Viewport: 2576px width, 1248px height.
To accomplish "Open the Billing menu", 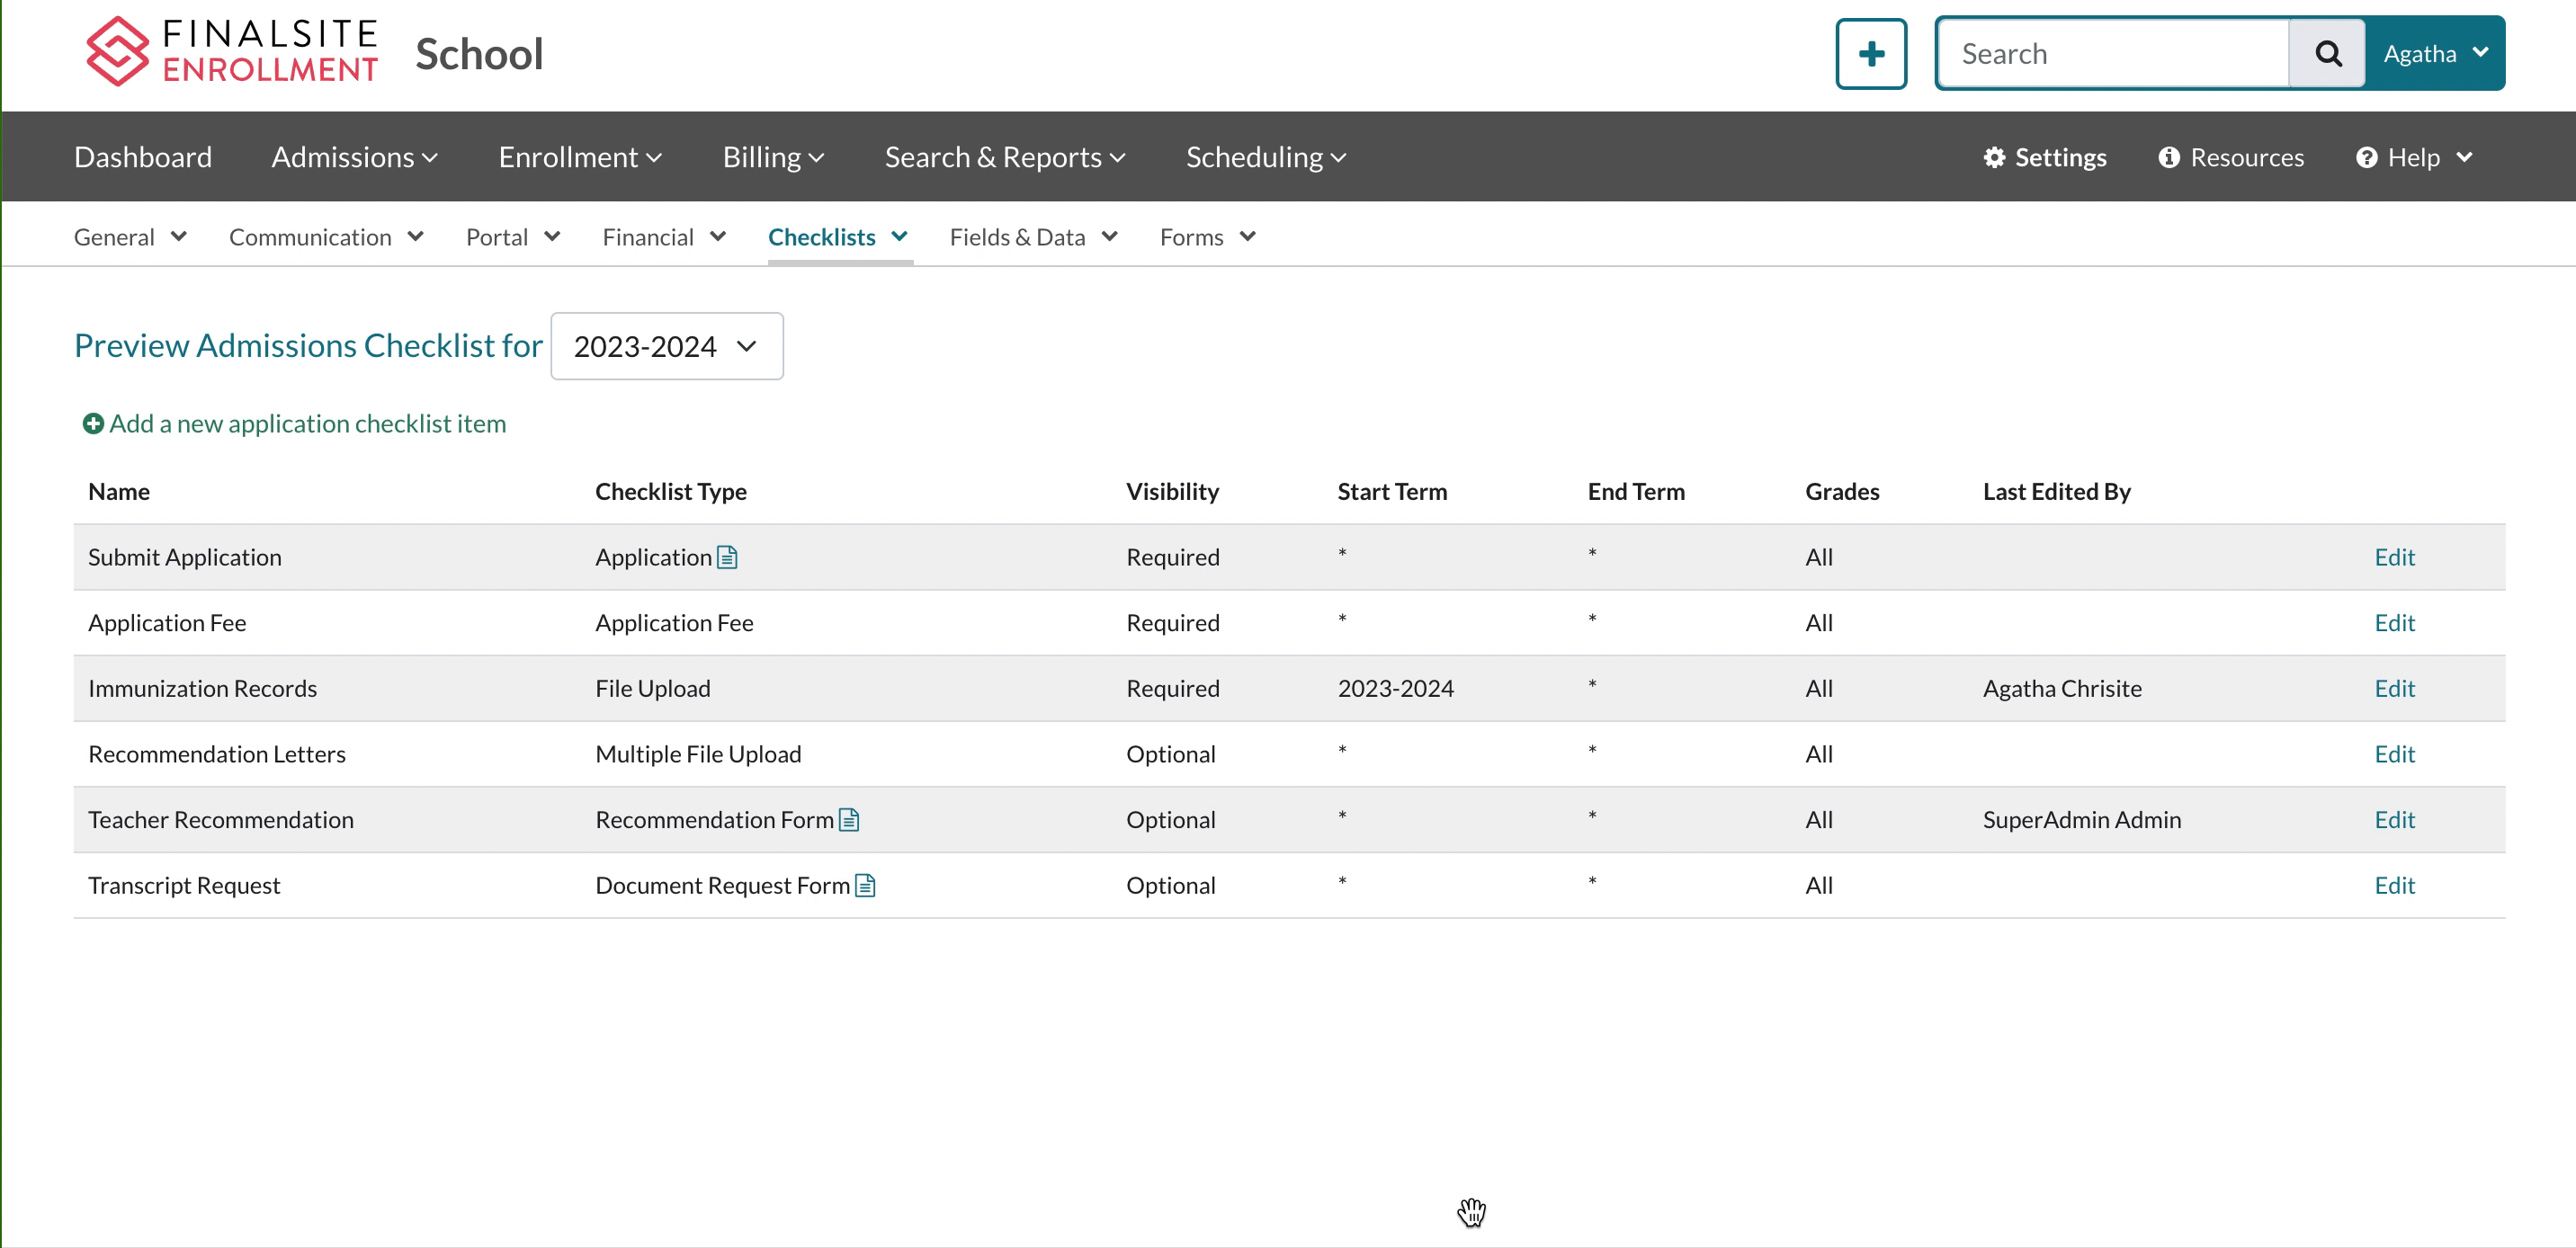I will tap(772, 157).
